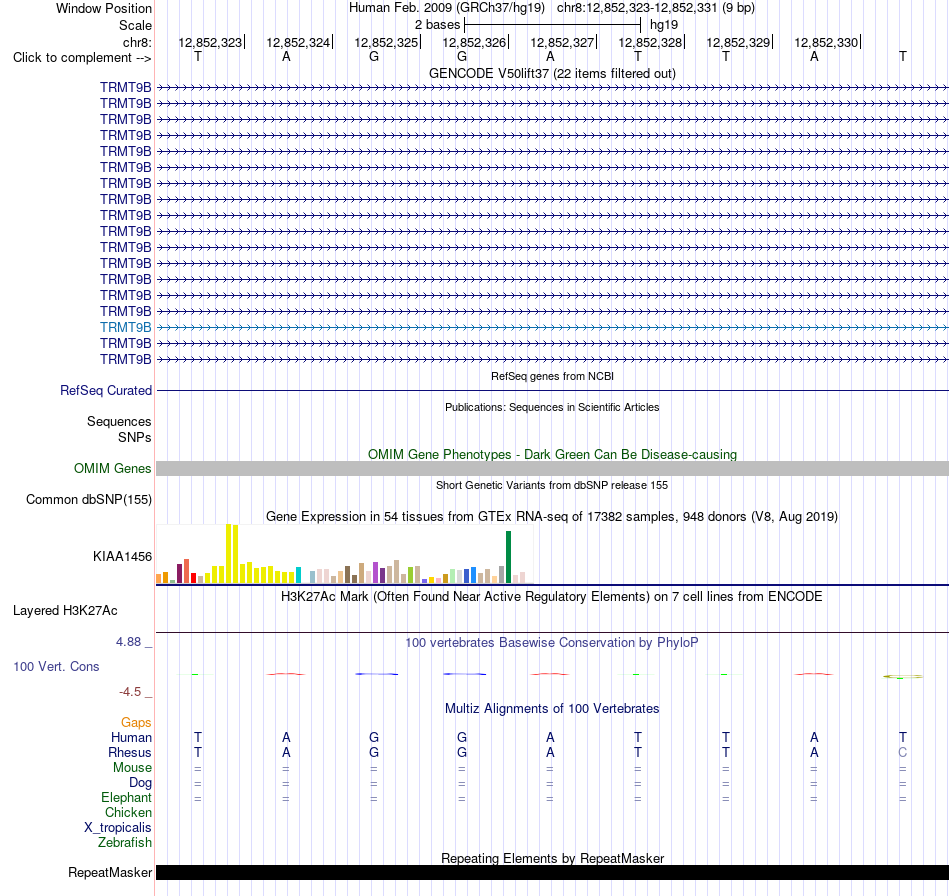Click the Layered H3K27Ac track label
This screenshot has height=896, width=950.
click(x=65, y=611)
